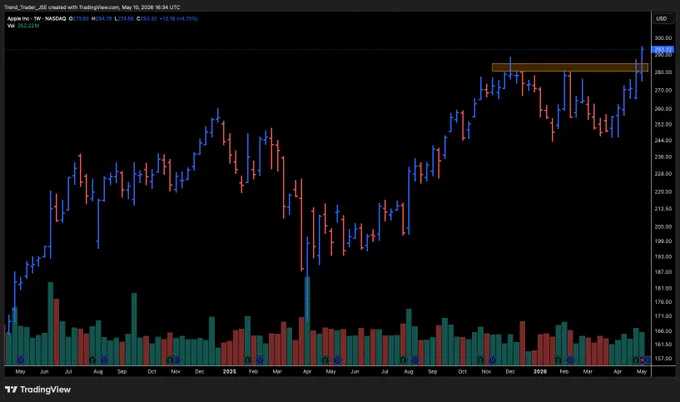Click the 280.00 price axis label
This screenshot has width=680, height=402.
[663, 72]
